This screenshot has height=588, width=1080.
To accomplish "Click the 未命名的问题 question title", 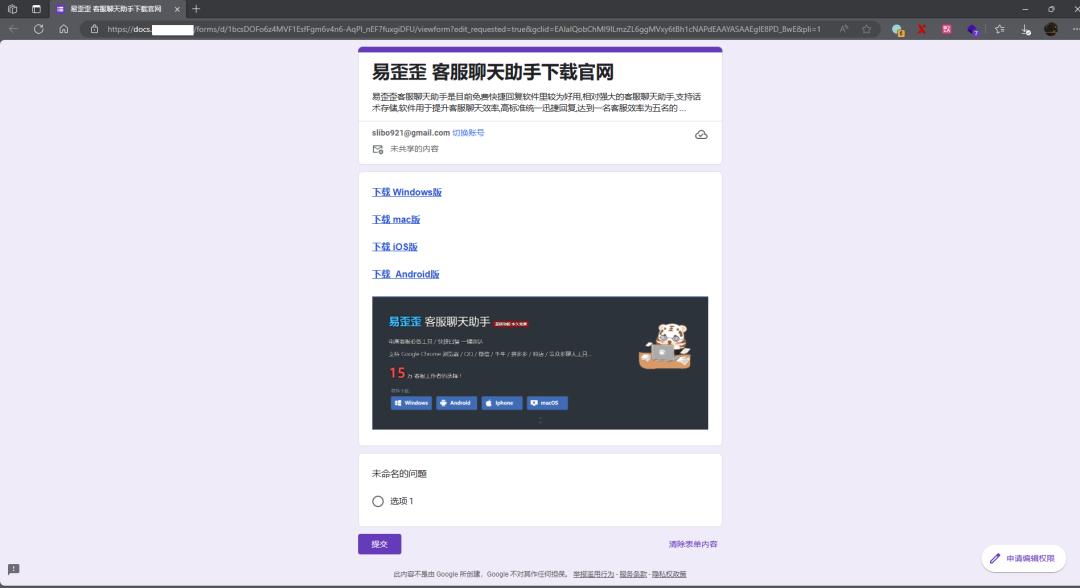I will [399, 474].
